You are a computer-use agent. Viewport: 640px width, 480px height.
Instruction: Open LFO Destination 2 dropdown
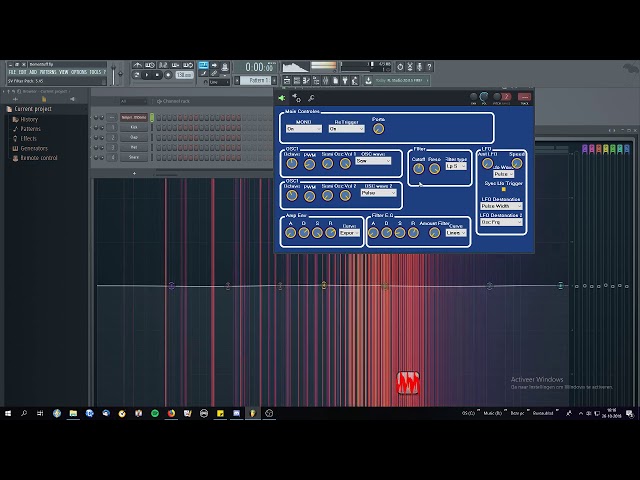click(x=501, y=222)
